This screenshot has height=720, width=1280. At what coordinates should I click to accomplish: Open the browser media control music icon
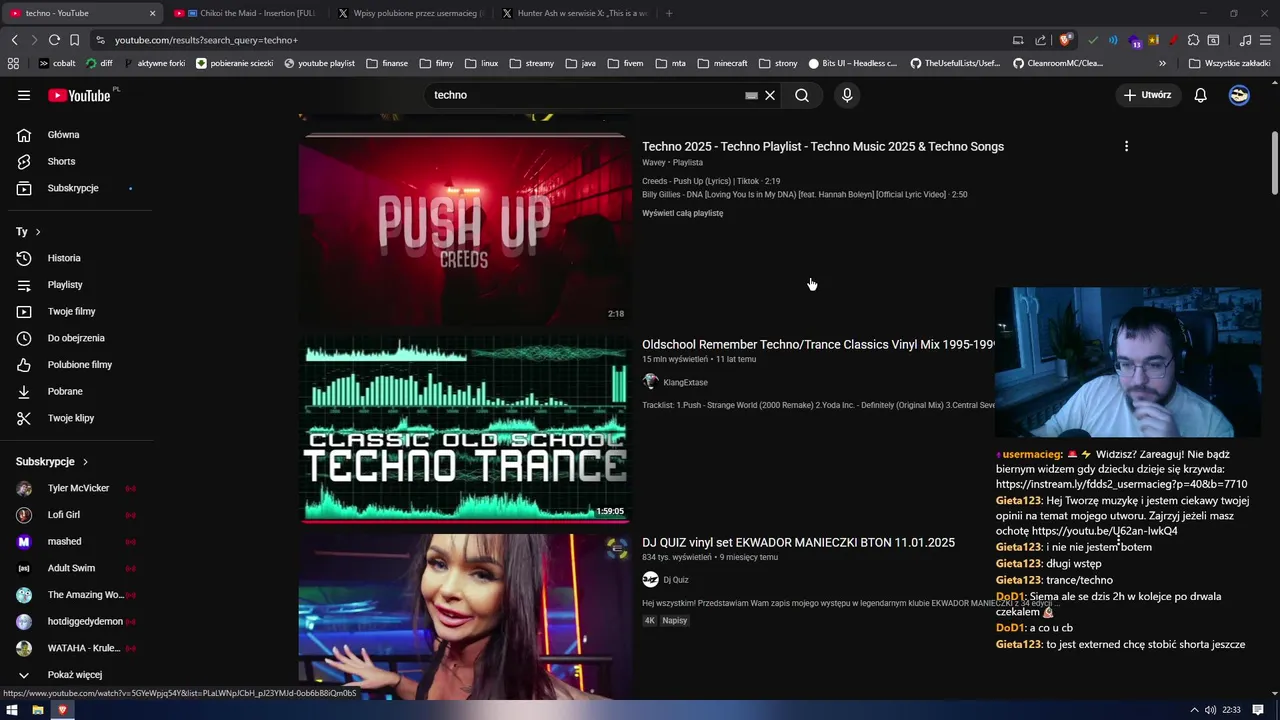point(1245,40)
